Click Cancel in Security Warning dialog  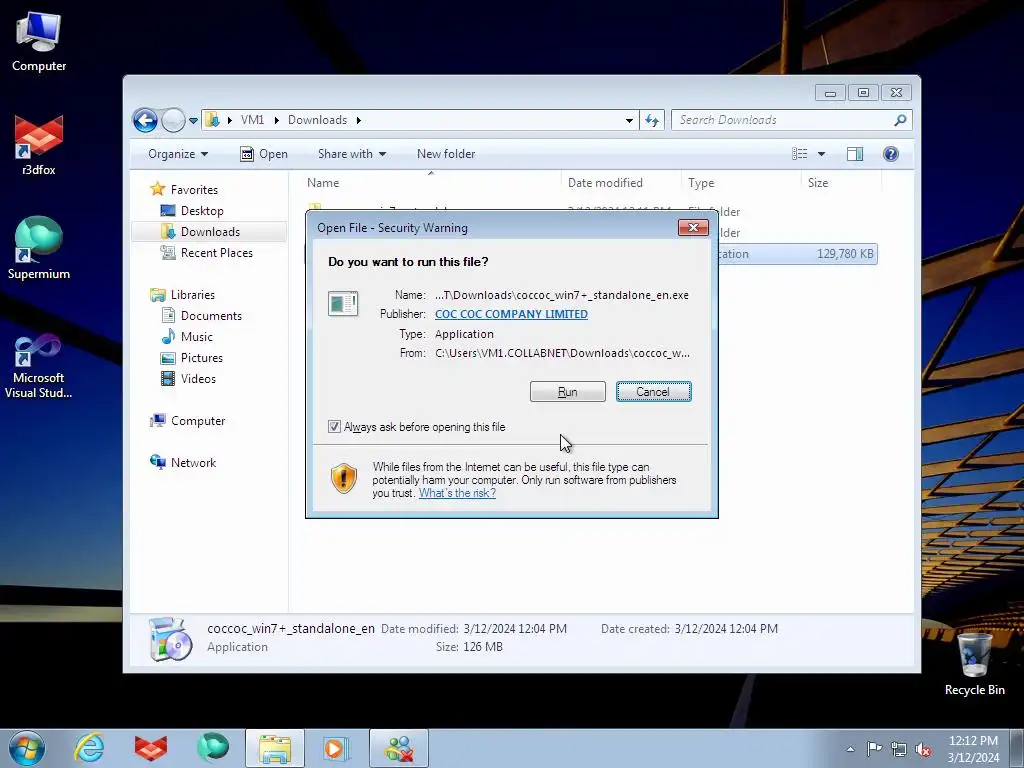653,392
